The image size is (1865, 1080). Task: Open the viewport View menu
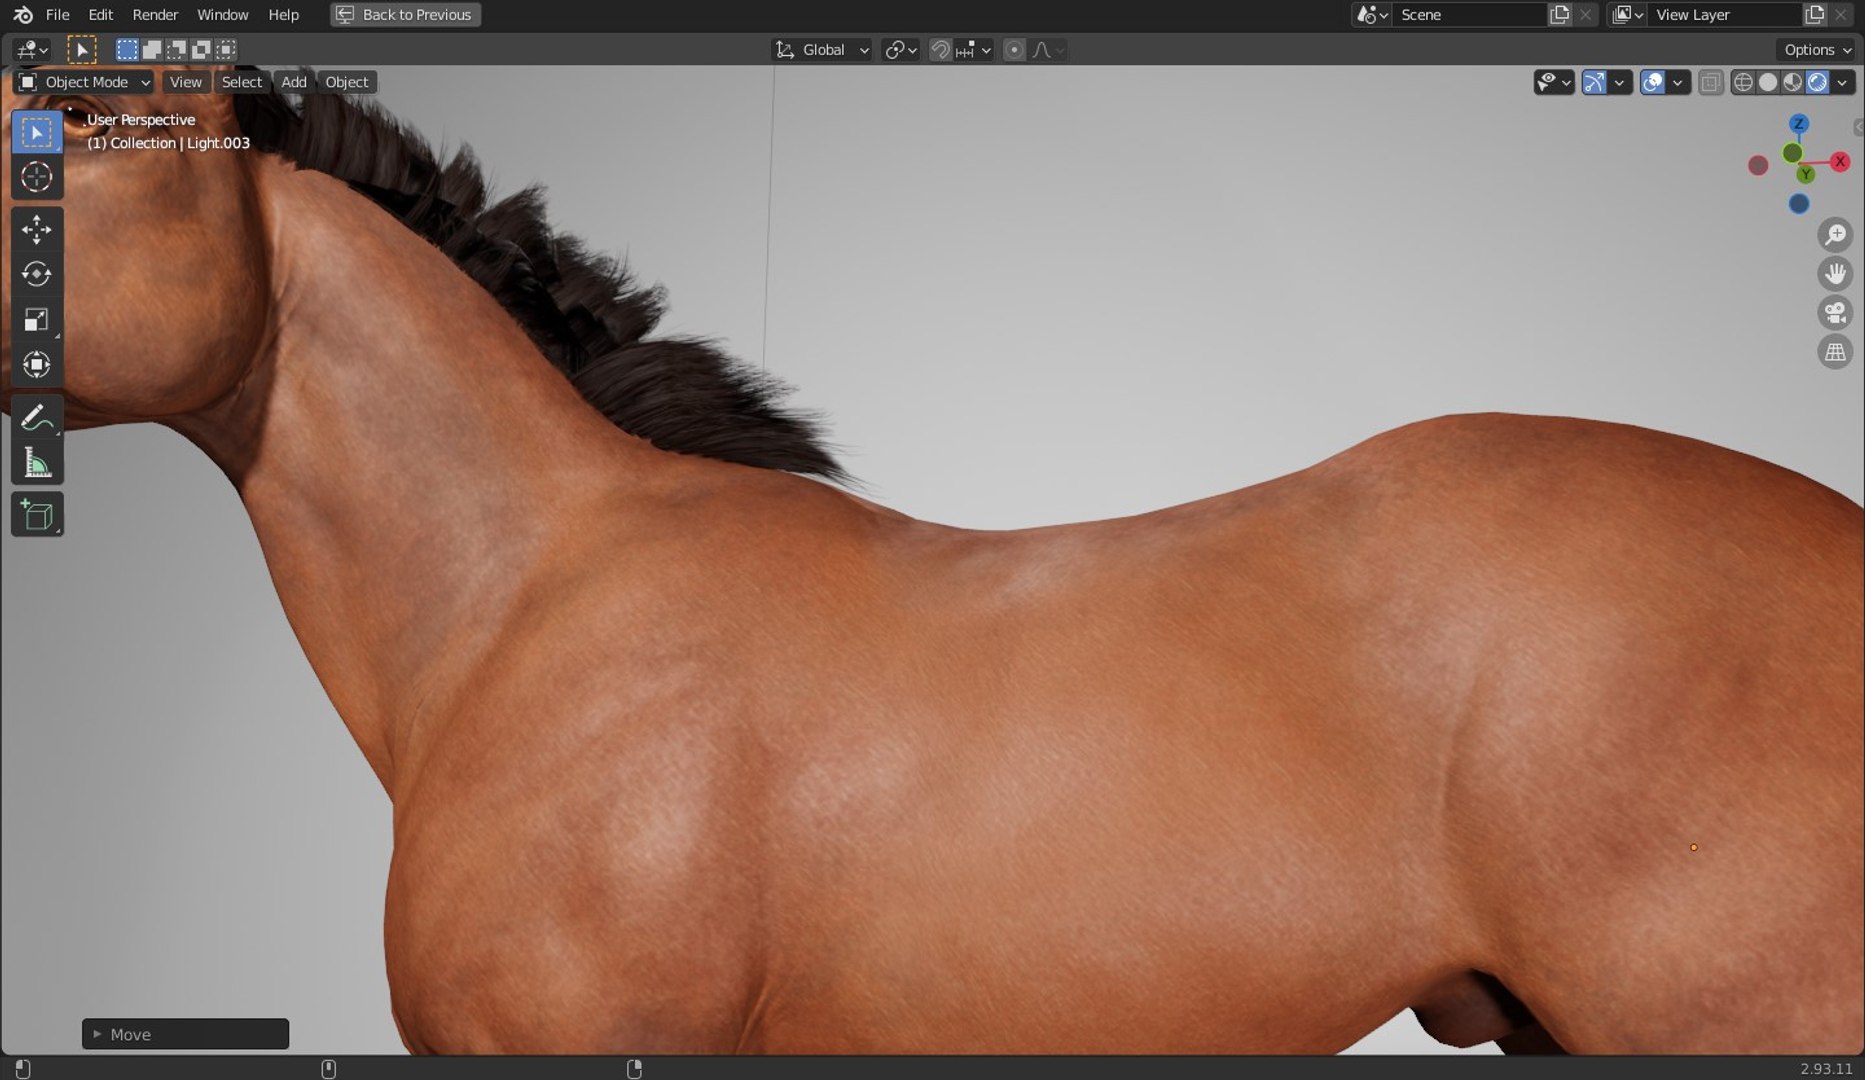pyautogui.click(x=185, y=82)
